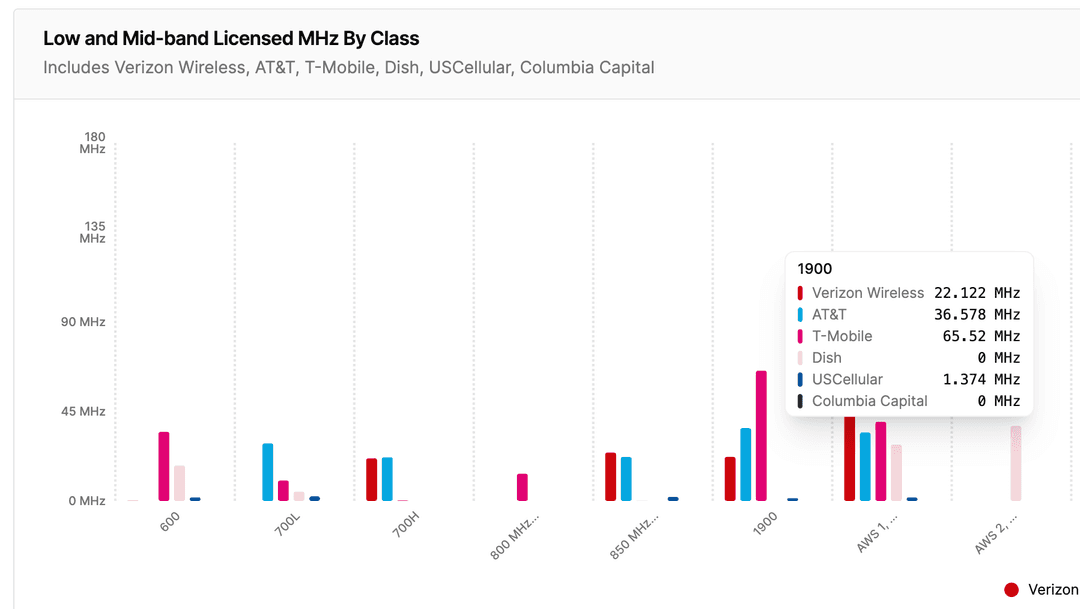Viewport: 1080px width, 609px height.
Task: Click the AT&T bar in 850 MHz band
Action: click(626, 479)
